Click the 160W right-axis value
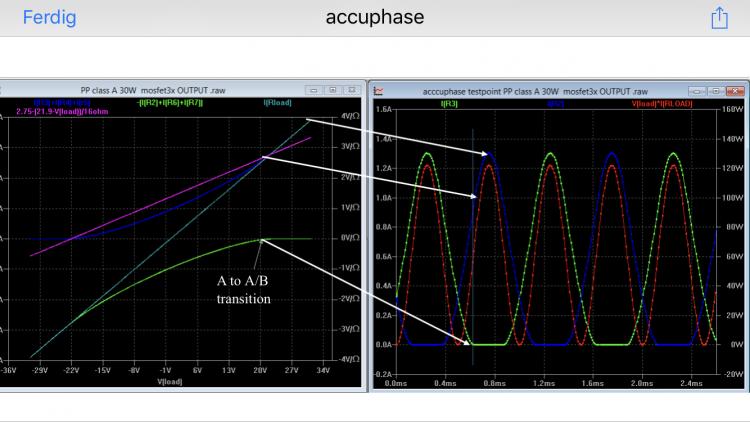 732,110
